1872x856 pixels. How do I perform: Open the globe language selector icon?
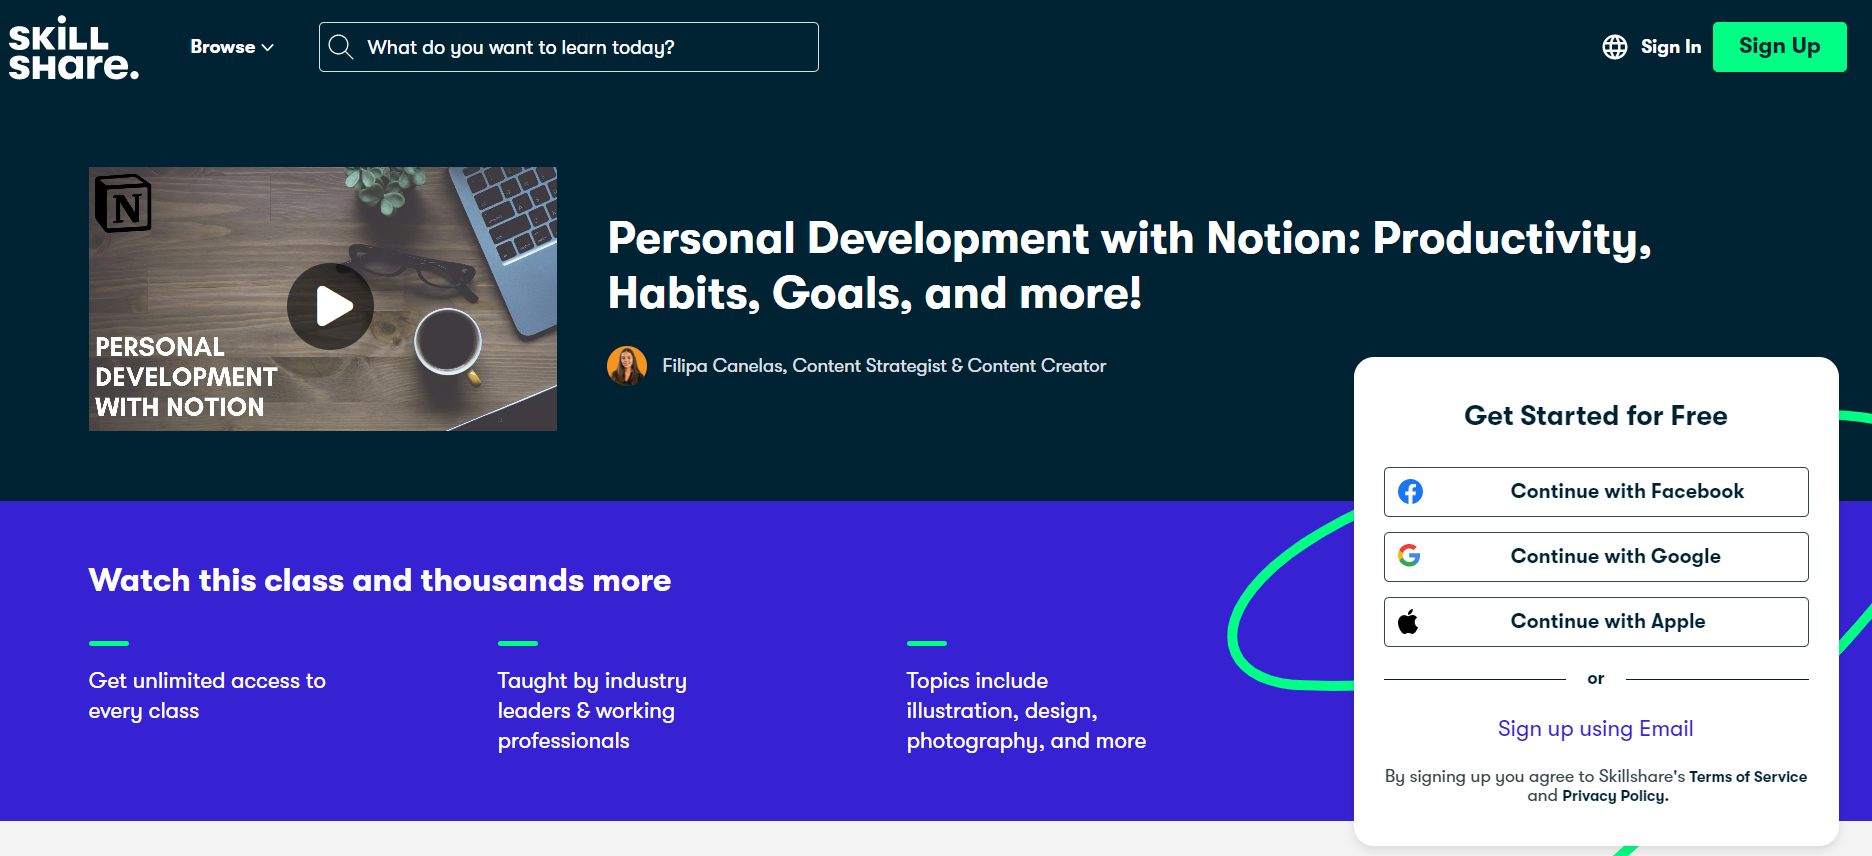pyautogui.click(x=1614, y=46)
